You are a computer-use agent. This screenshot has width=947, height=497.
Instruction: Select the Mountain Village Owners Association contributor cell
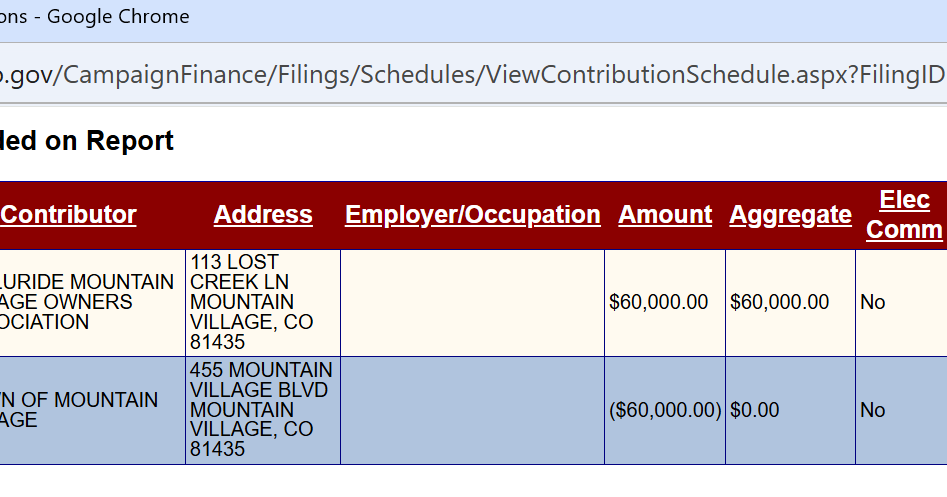[92, 303]
